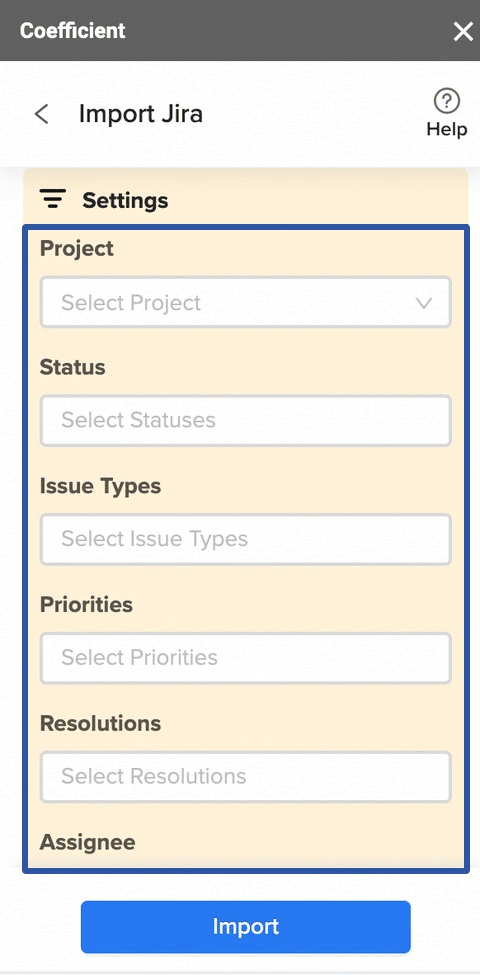This screenshot has height=975, width=480.
Task: Click the Assignee label
Action: tap(87, 843)
